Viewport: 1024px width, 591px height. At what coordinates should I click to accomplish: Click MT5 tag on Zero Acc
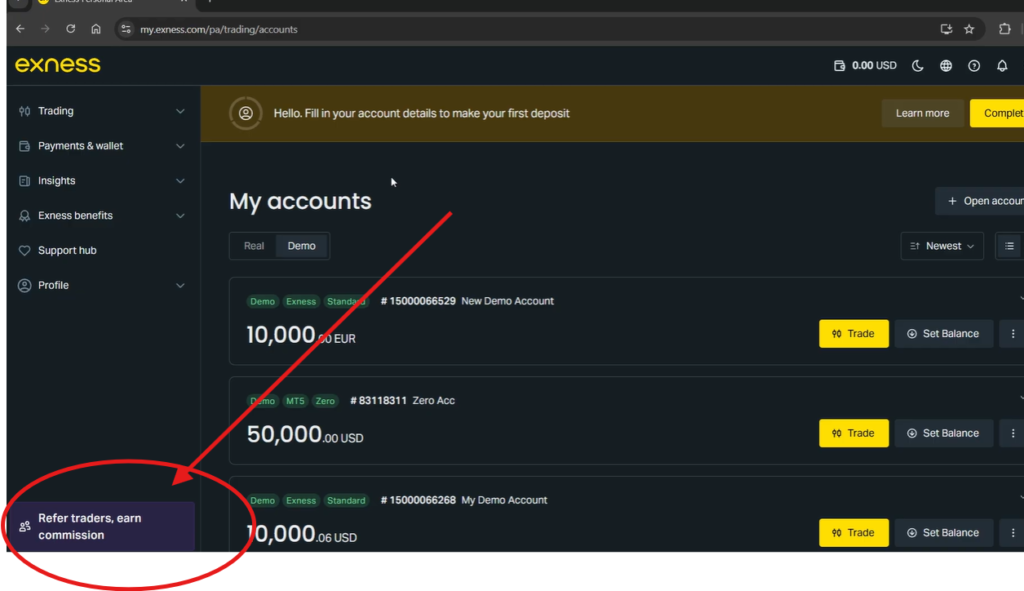pyautogui.click(x=295, y=401)
